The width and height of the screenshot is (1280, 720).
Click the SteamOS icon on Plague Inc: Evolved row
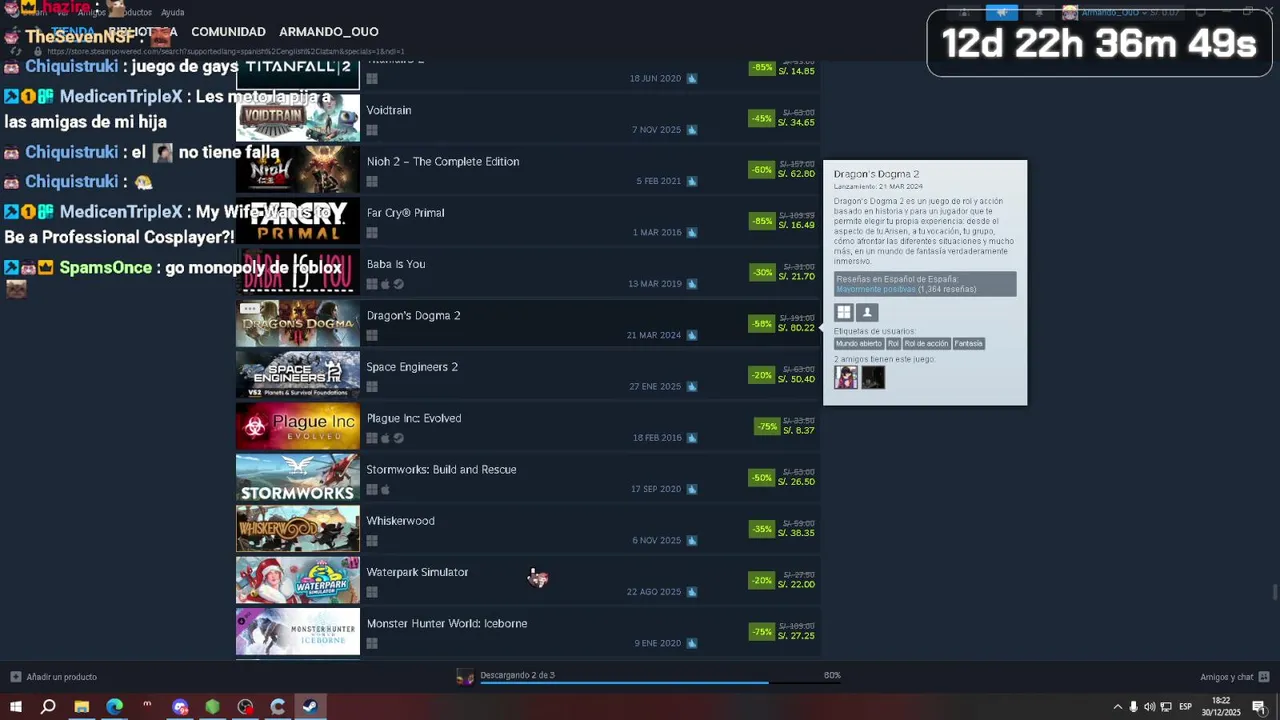pos(398,438)
